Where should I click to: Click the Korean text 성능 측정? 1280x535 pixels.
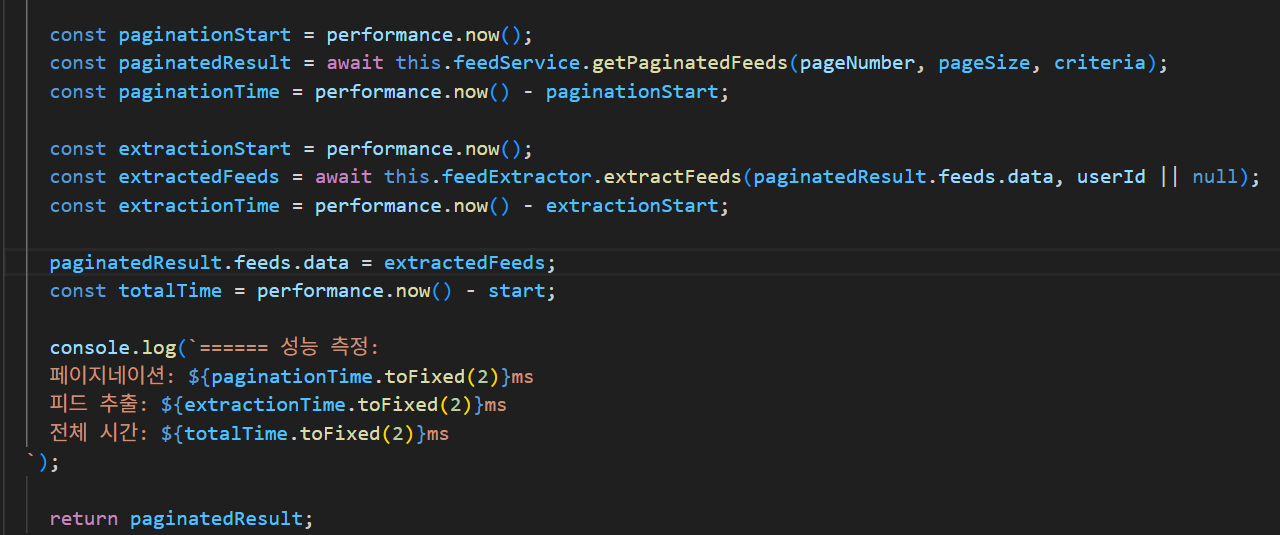click(x=325, y=348)
